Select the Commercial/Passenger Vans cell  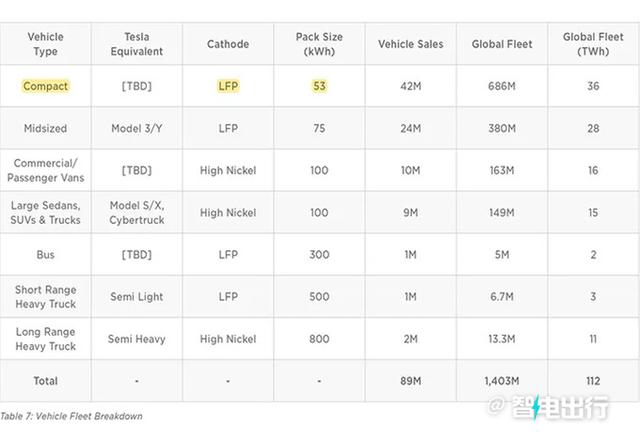(x=45, y=171)
